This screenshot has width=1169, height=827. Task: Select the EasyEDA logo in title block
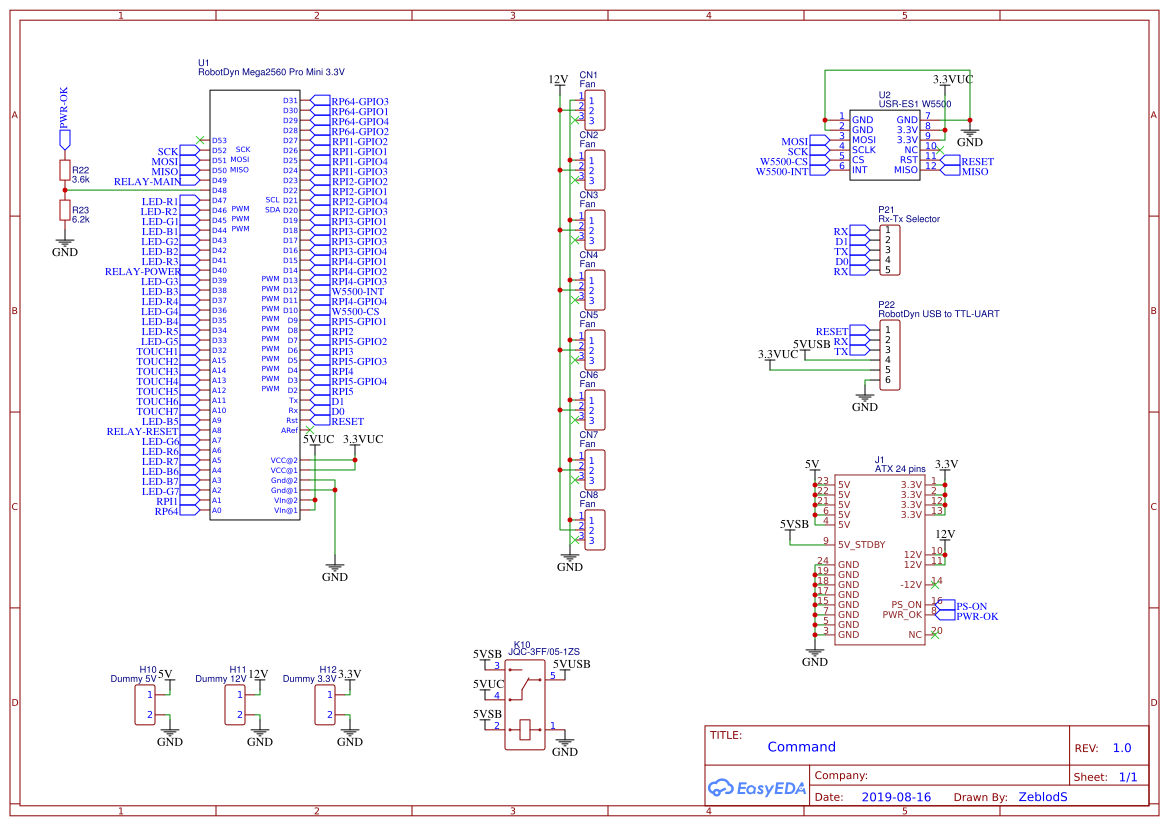pyautogui.click(x=757, y=789)
